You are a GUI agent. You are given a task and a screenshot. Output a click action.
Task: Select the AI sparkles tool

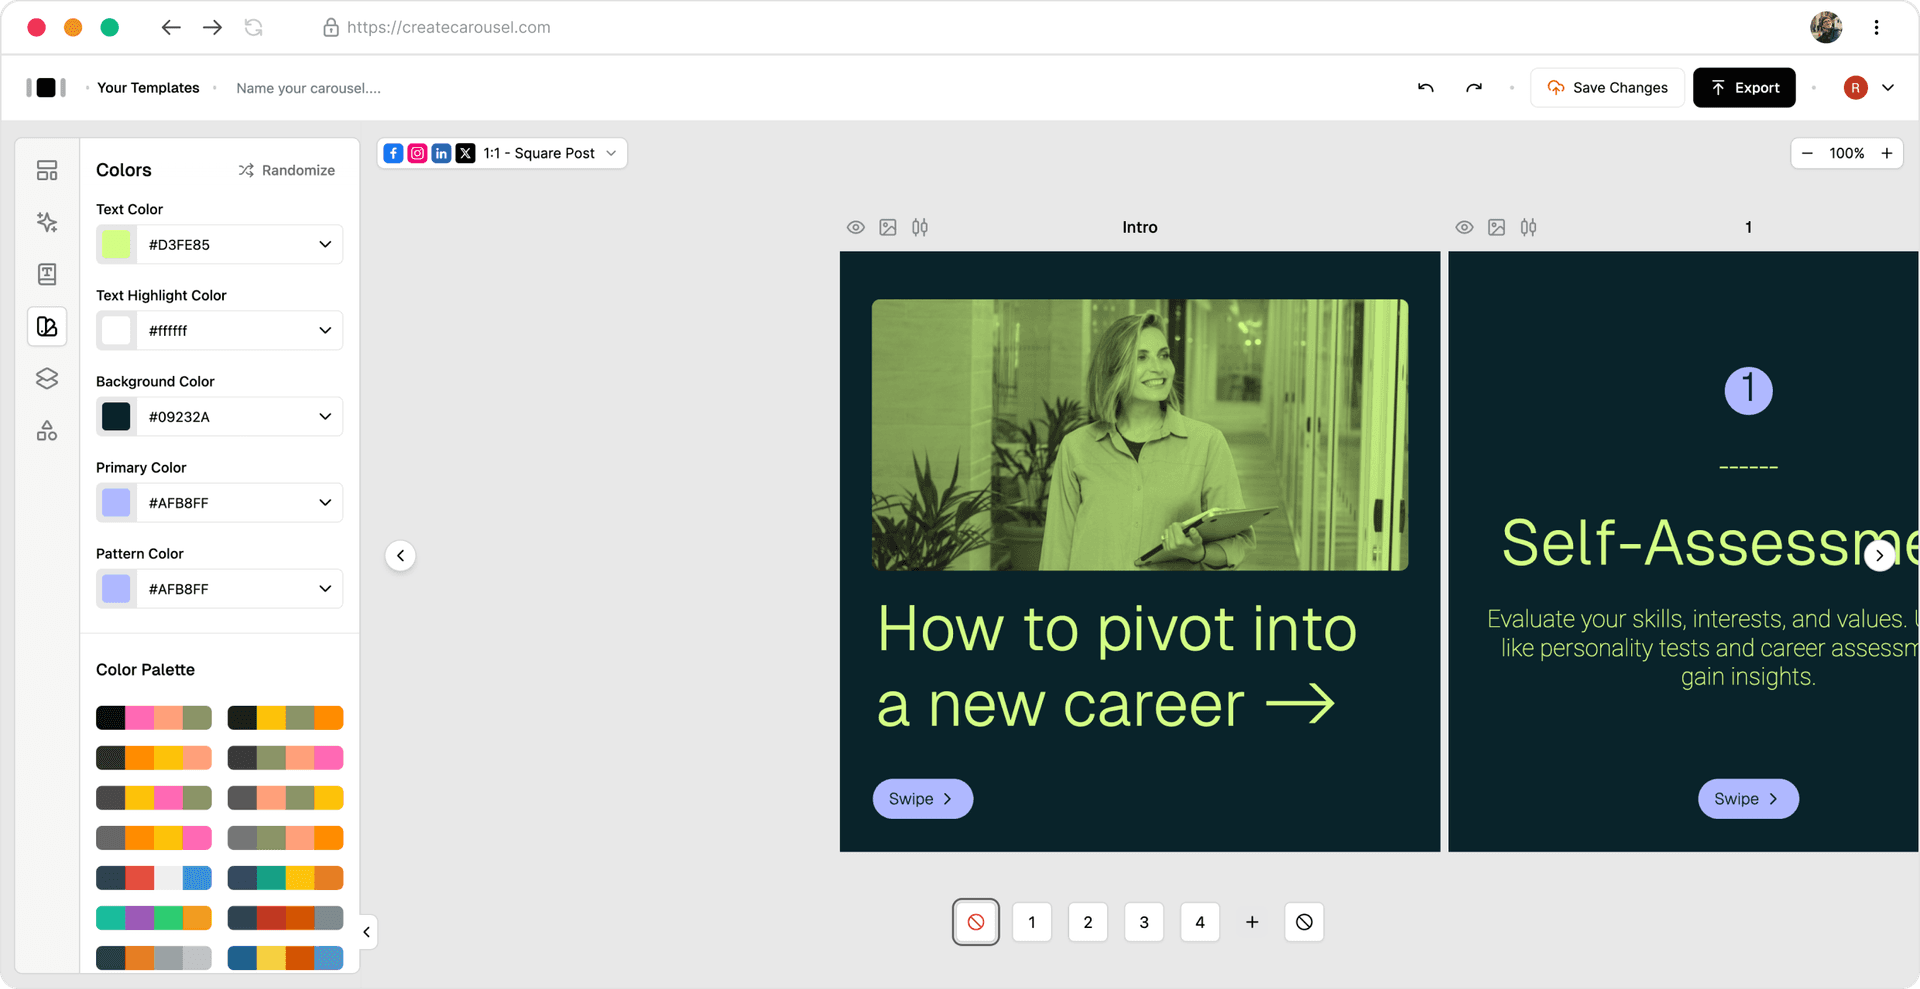tap(47, 222)
